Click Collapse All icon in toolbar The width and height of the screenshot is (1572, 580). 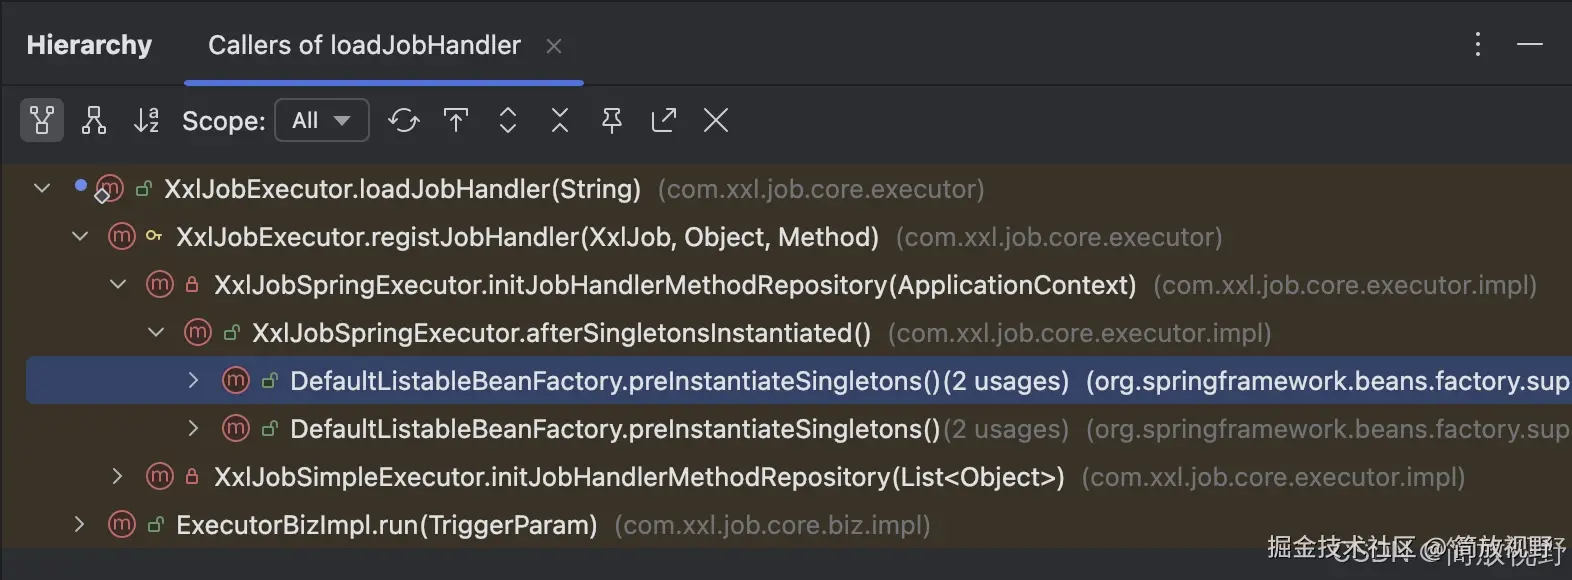pyautogui.click(x=560, y=121)
